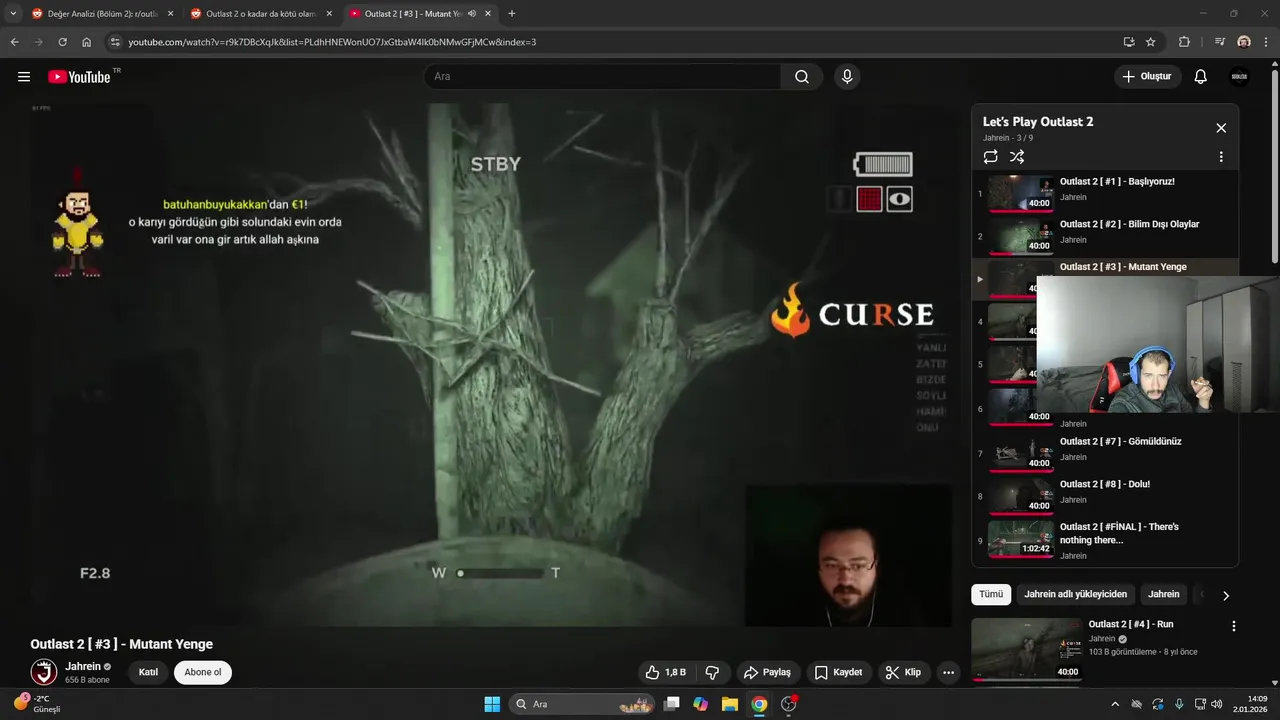The width and height of the screenshot is (1280, 720).
Task: Select the Jahrein filter chip
Action: (1163, 594)
